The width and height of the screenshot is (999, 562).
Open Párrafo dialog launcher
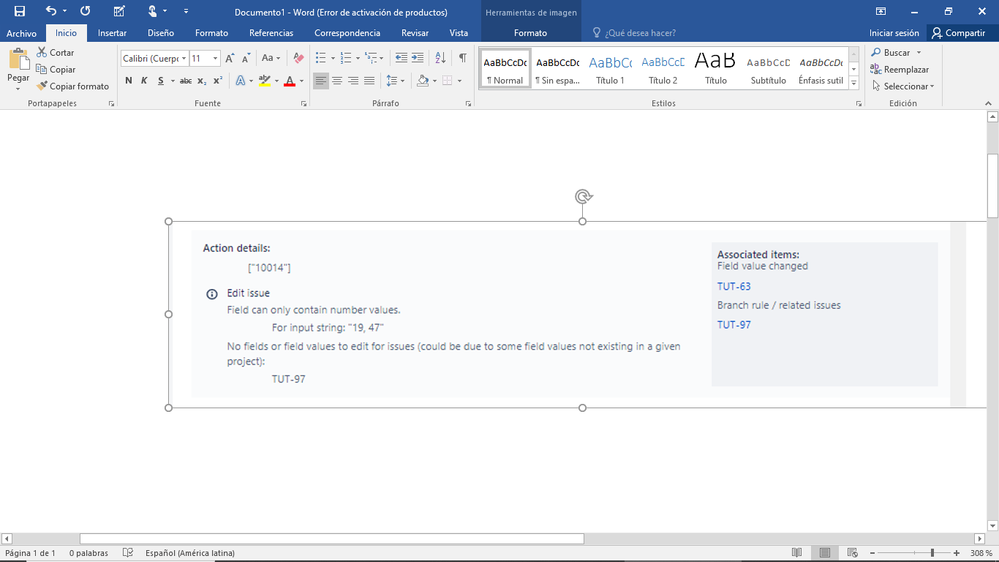click(x=468, y=103)
